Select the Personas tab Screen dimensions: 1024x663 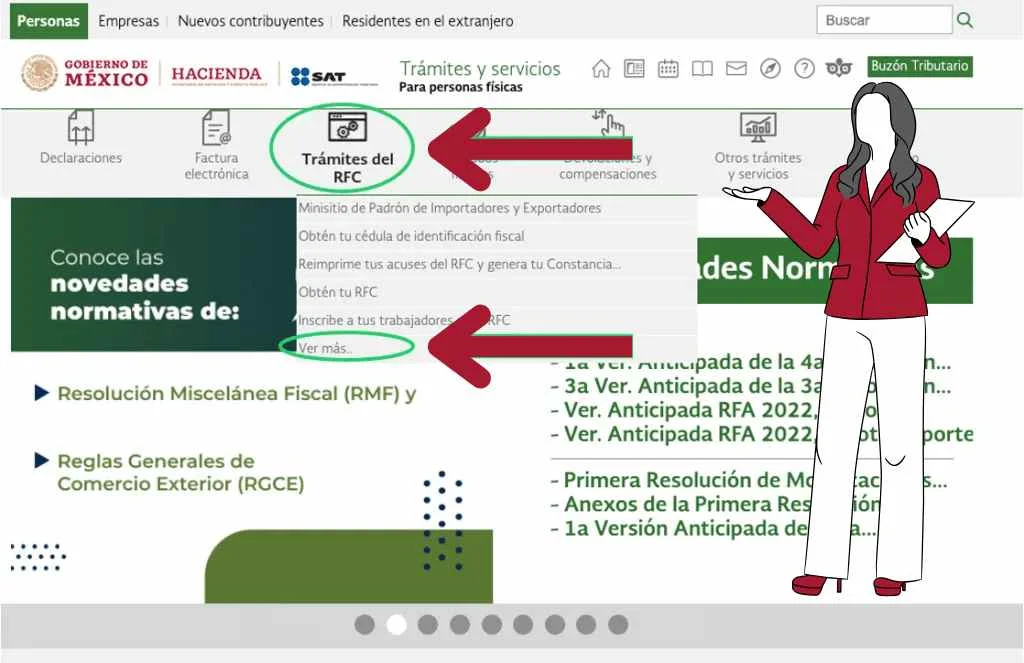pos(49,21)
